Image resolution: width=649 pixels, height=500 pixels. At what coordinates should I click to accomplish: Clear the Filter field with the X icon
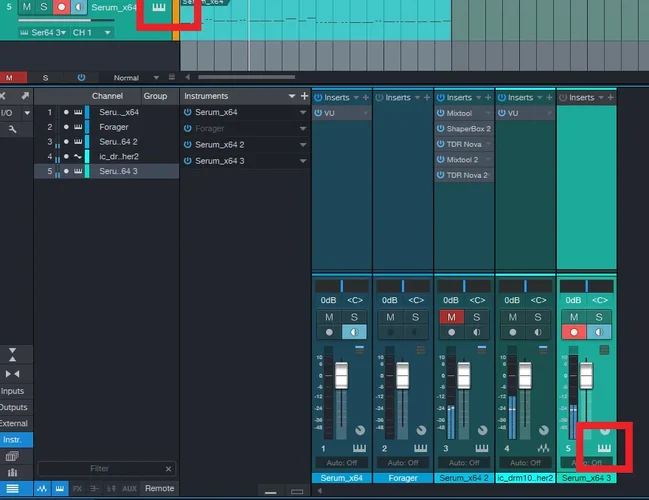pyautogui.click(x=167, y=468)
